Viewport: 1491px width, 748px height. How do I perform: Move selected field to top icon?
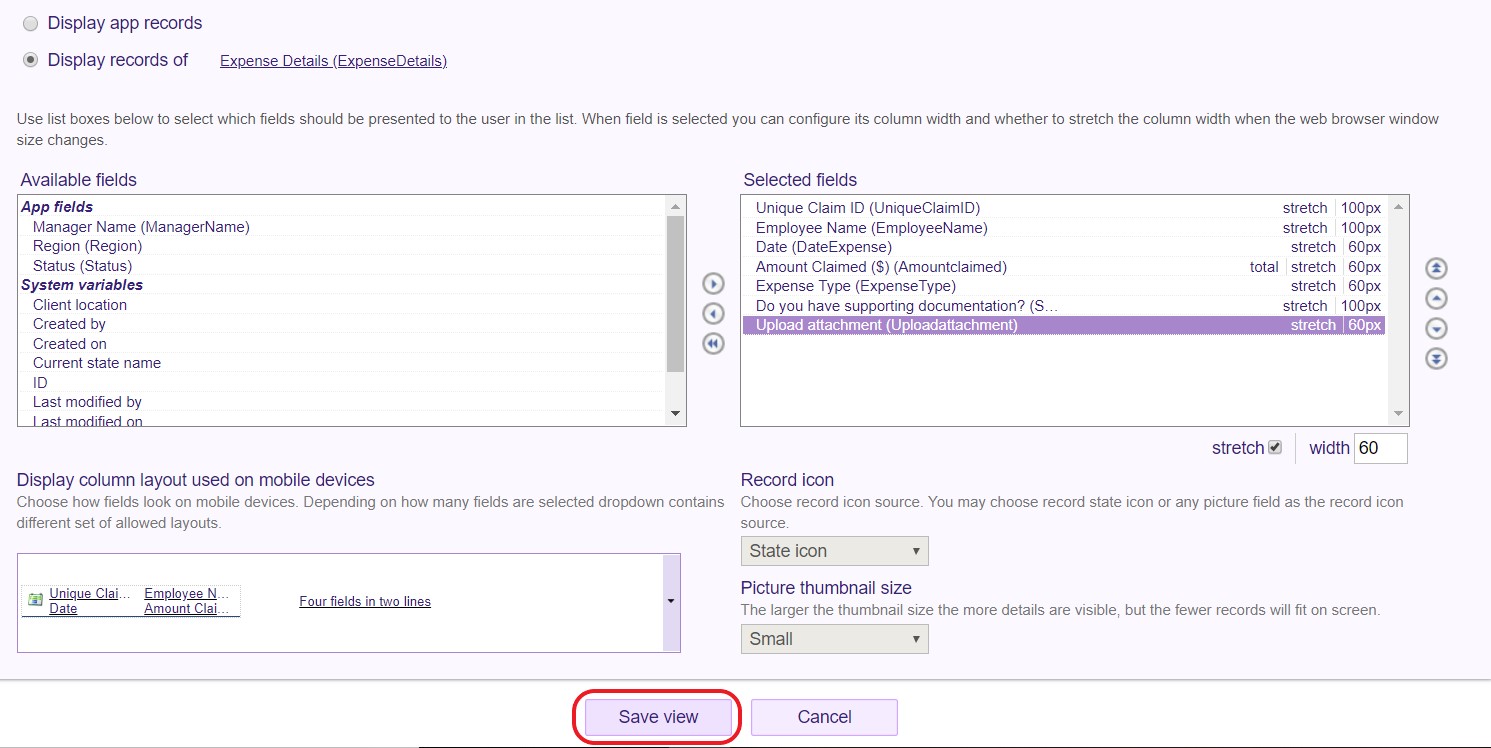point(1436,268)
